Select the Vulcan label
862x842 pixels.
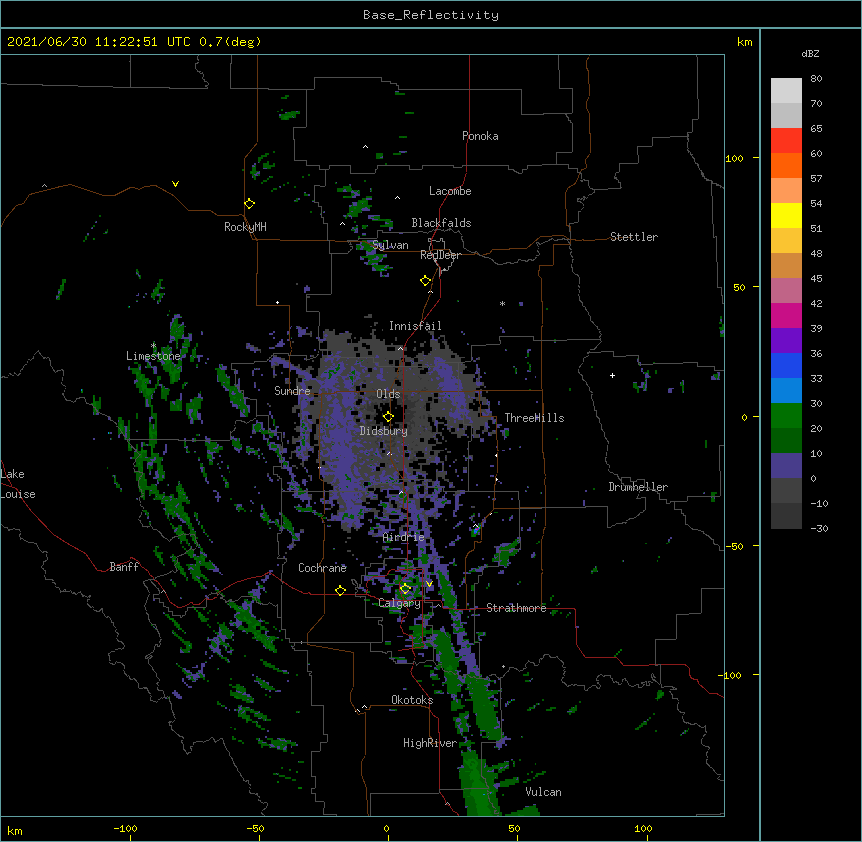[543, 792]
